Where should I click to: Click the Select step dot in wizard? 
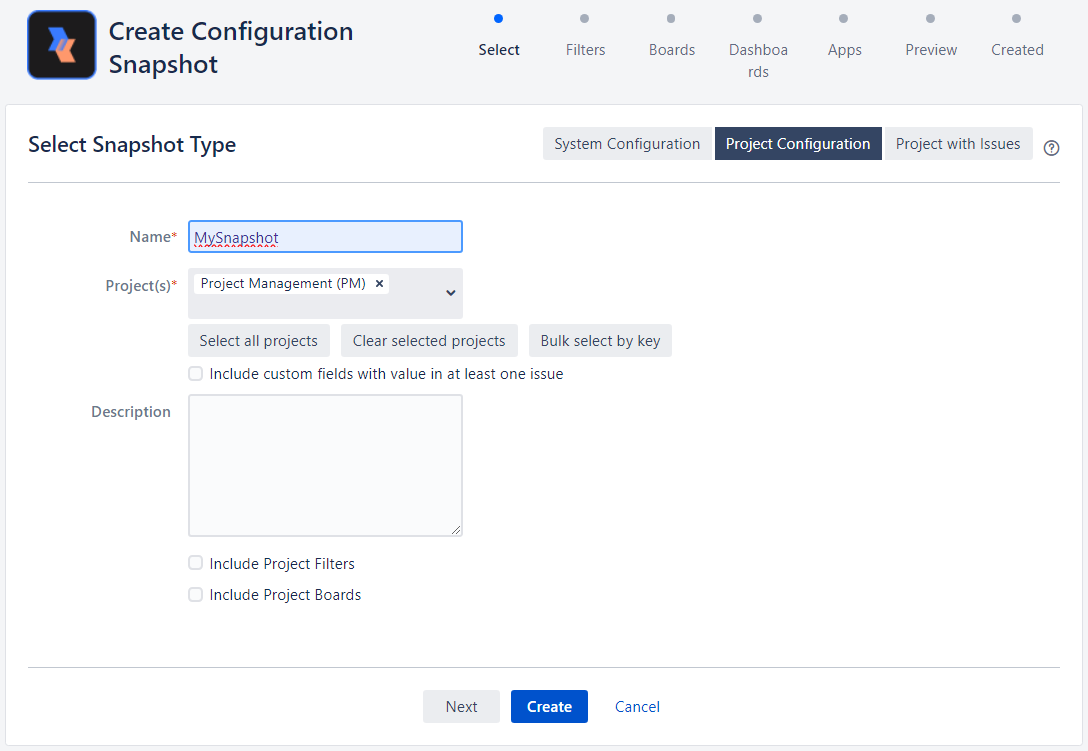(x=499, y=18)
